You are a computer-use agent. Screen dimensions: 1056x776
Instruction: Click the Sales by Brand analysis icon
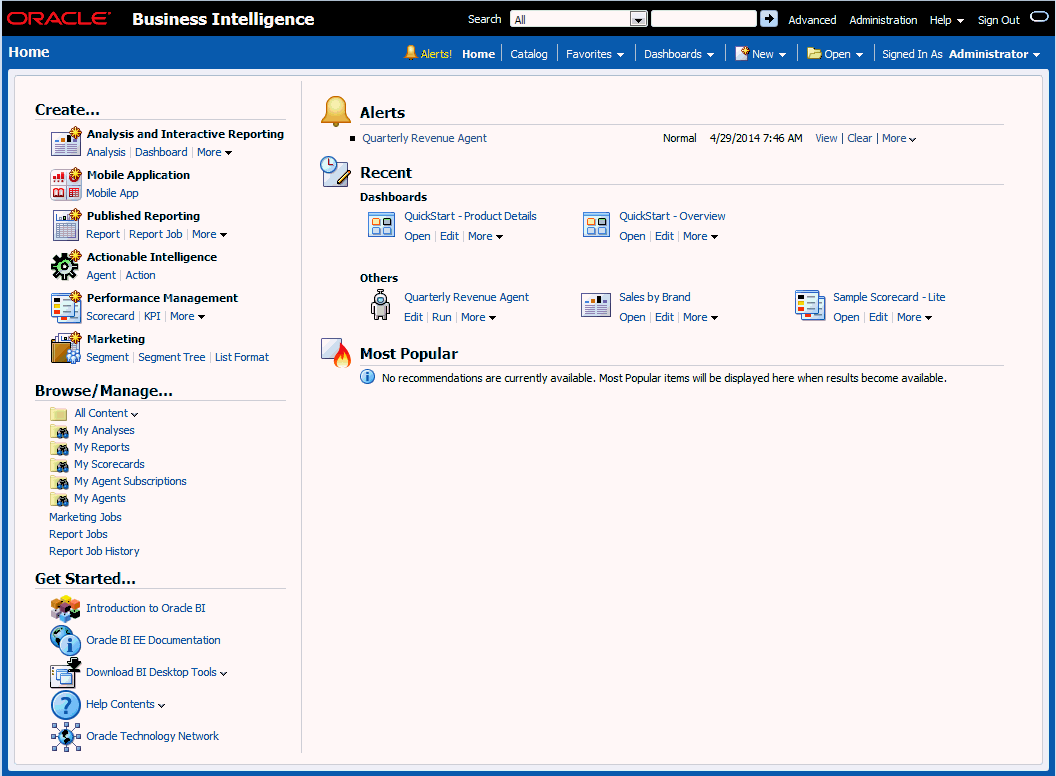pos(596,305)
